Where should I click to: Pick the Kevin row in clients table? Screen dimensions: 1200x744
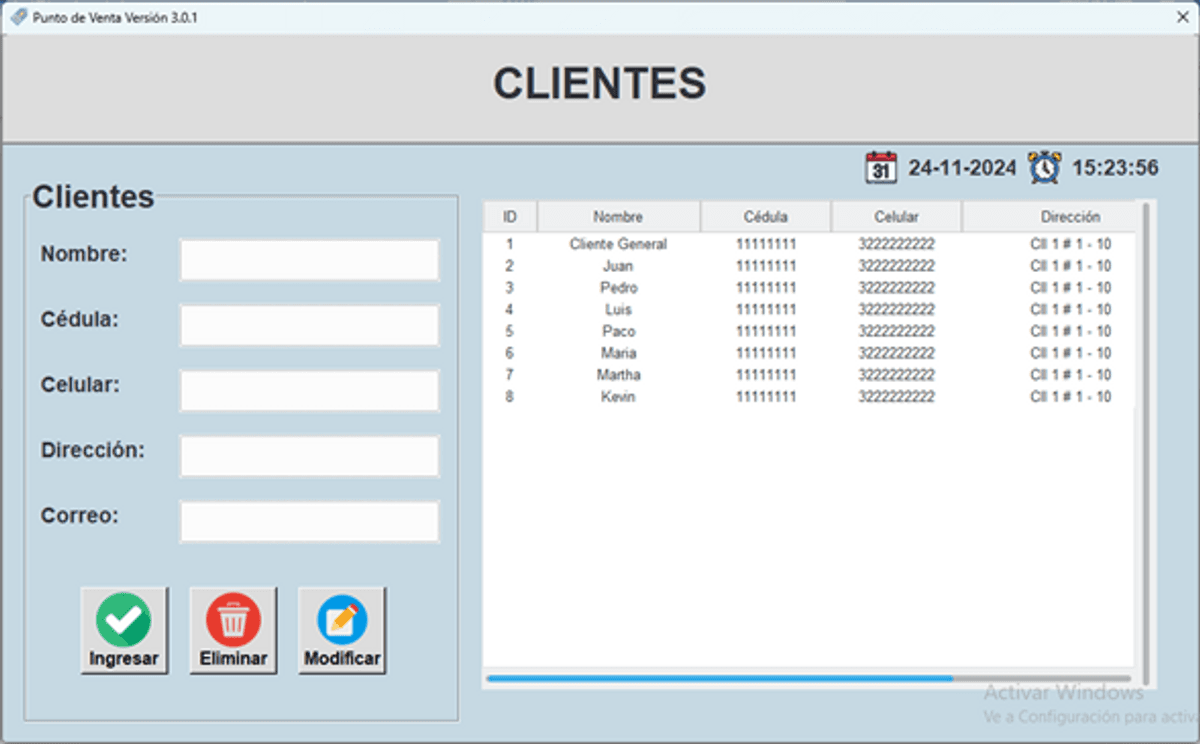click(618, 397)
